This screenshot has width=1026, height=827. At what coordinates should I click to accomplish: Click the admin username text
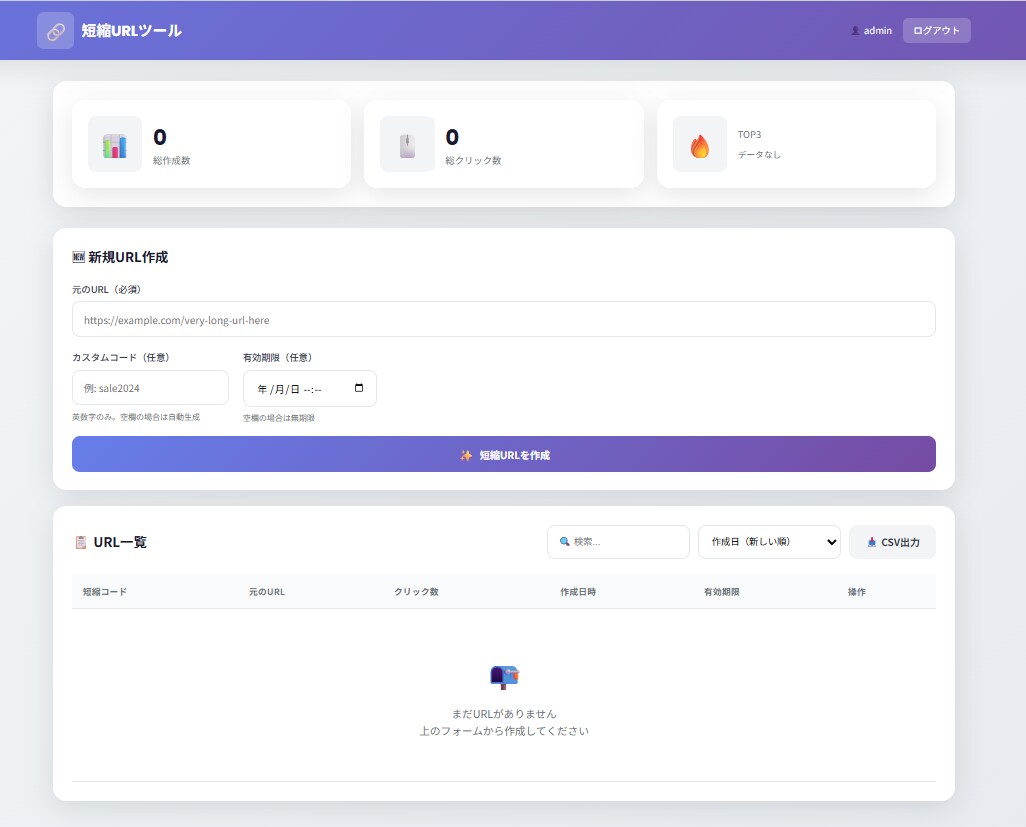[x=877, y=31]
